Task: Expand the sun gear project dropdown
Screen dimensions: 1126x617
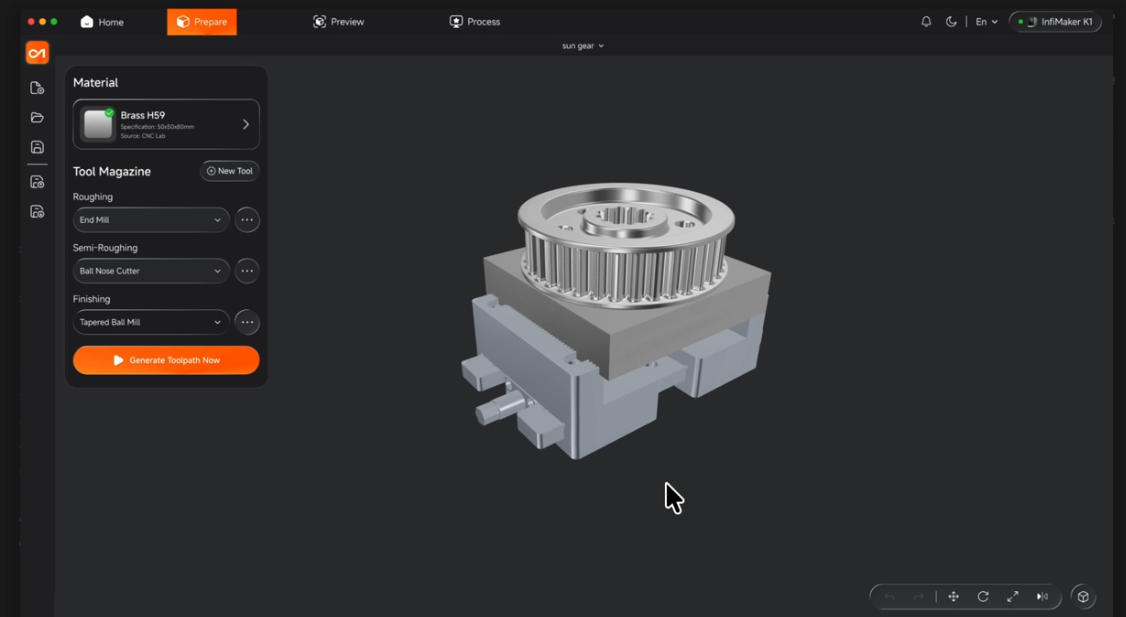Action: coord(582,46)
